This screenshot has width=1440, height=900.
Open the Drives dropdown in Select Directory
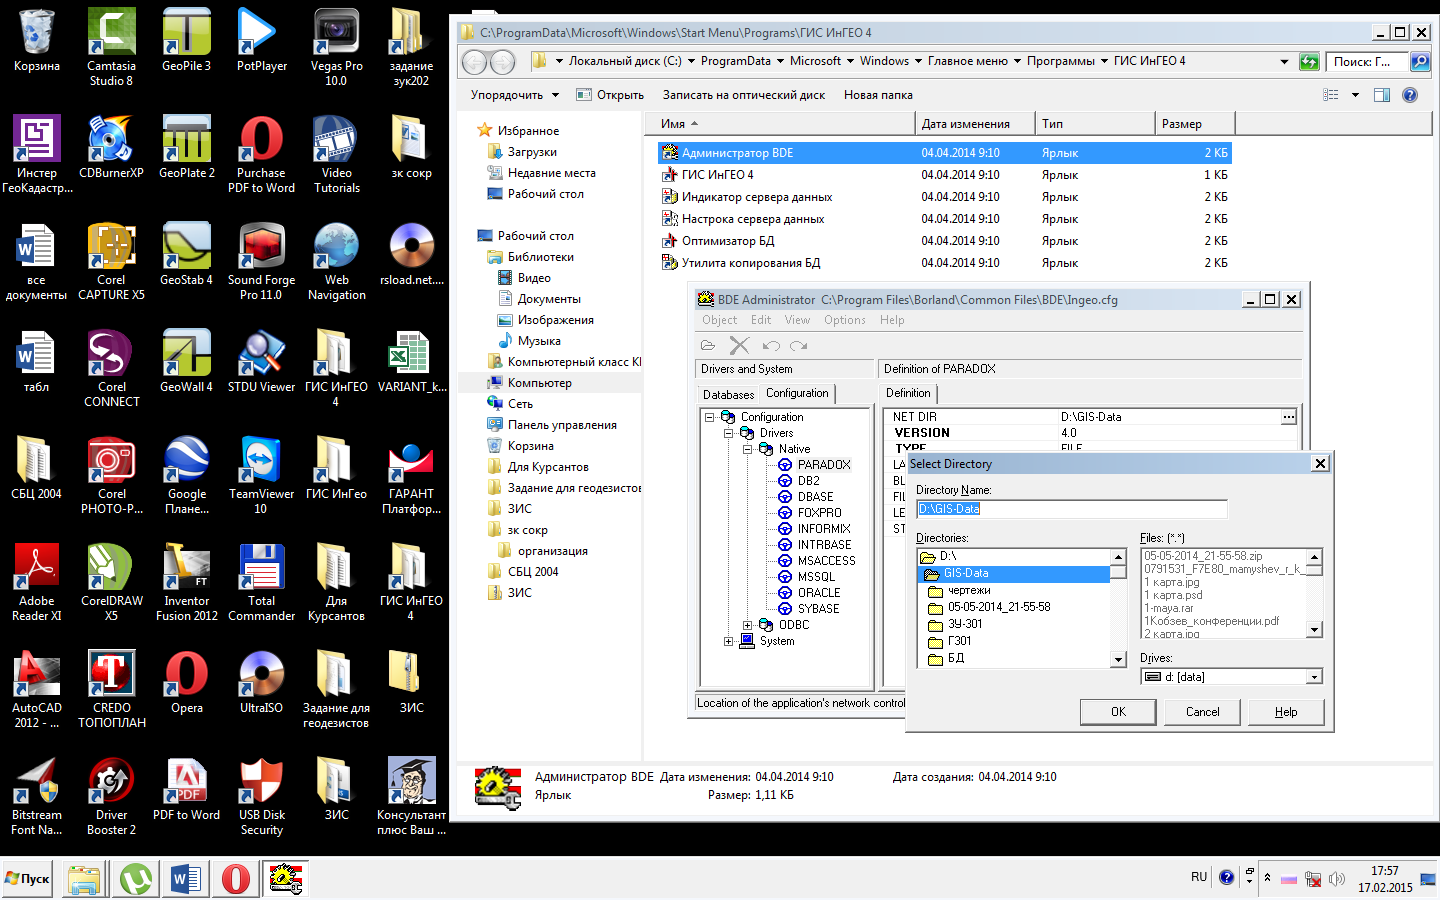1314,677
